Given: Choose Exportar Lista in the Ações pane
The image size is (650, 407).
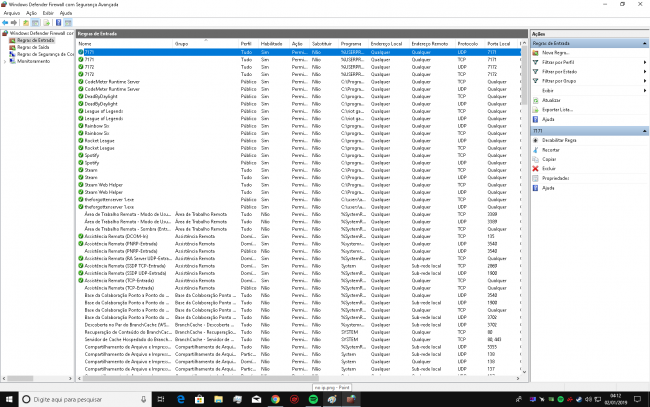Looking at the screenshot, I should click(x=557, y=110).
